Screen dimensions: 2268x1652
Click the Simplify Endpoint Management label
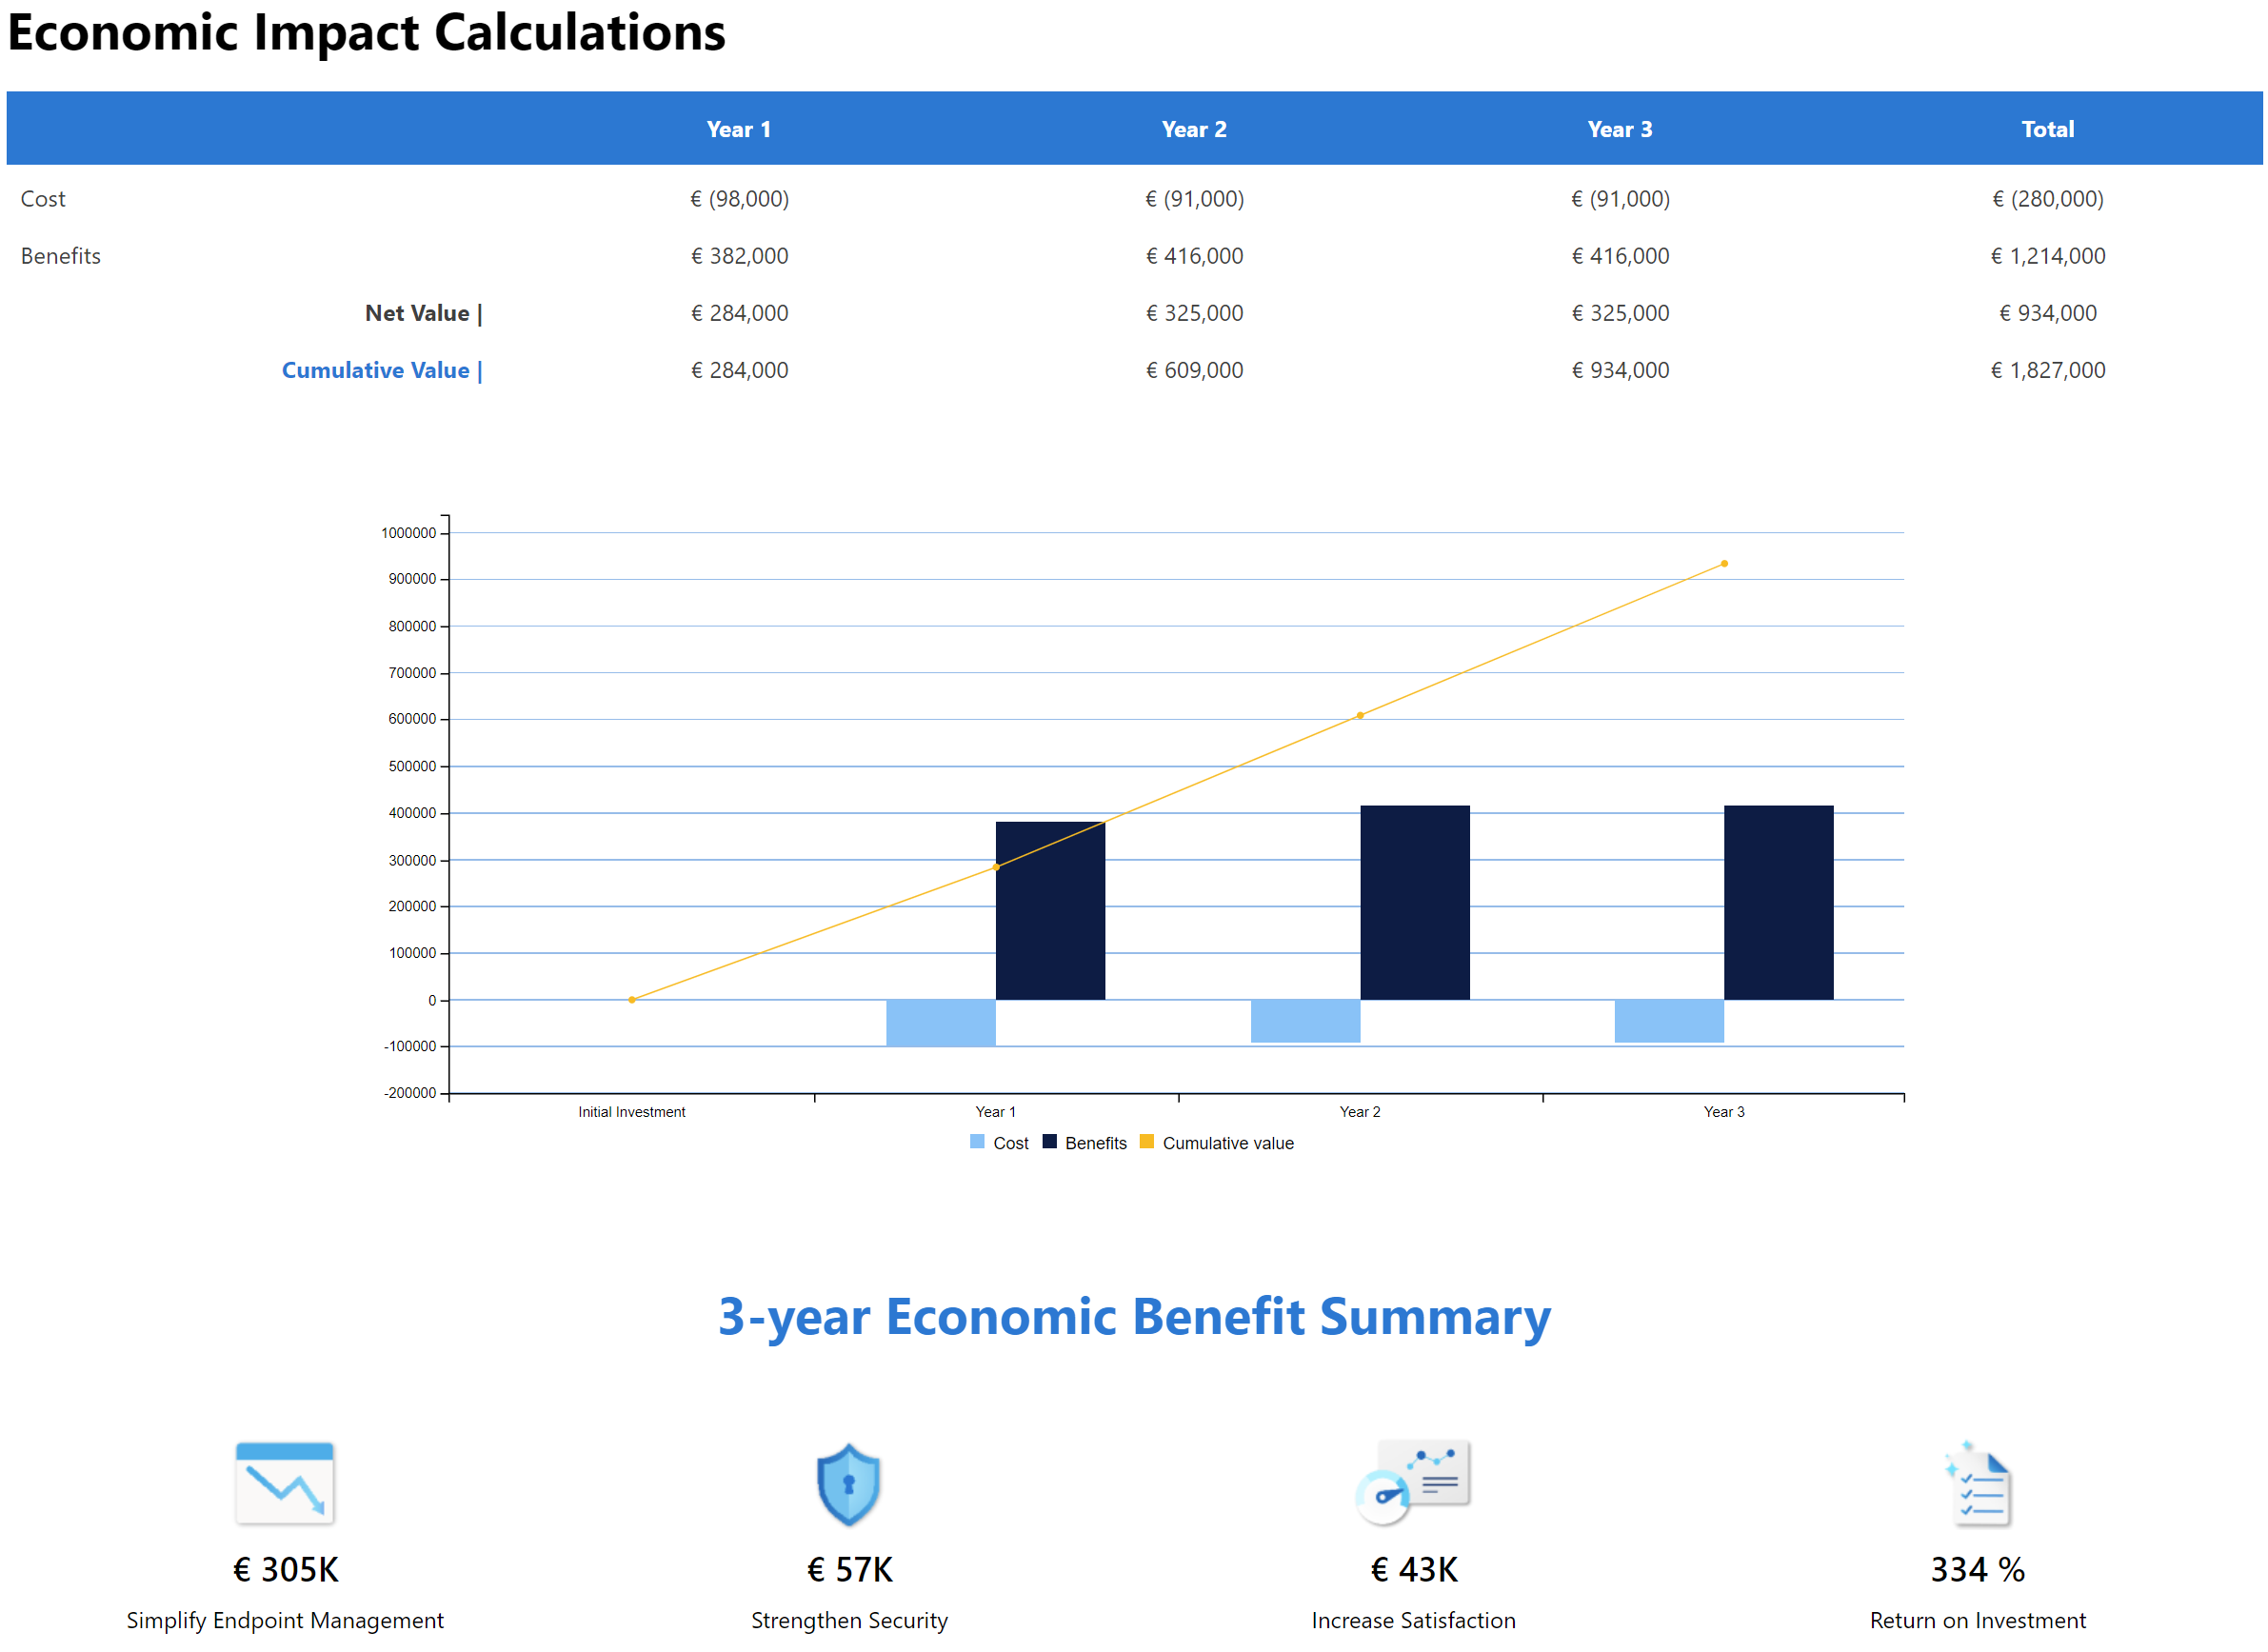[x=285, y=1621]
